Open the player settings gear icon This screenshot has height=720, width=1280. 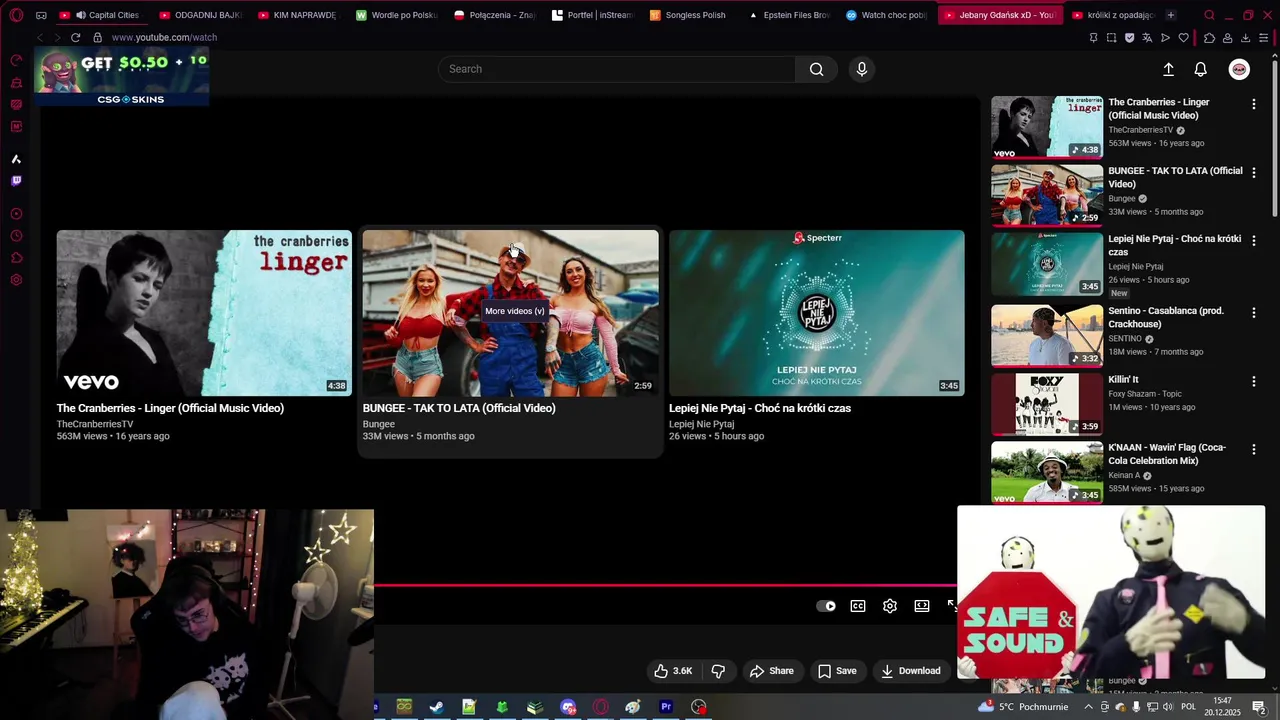pyautogui.click(x=890, y=606)
